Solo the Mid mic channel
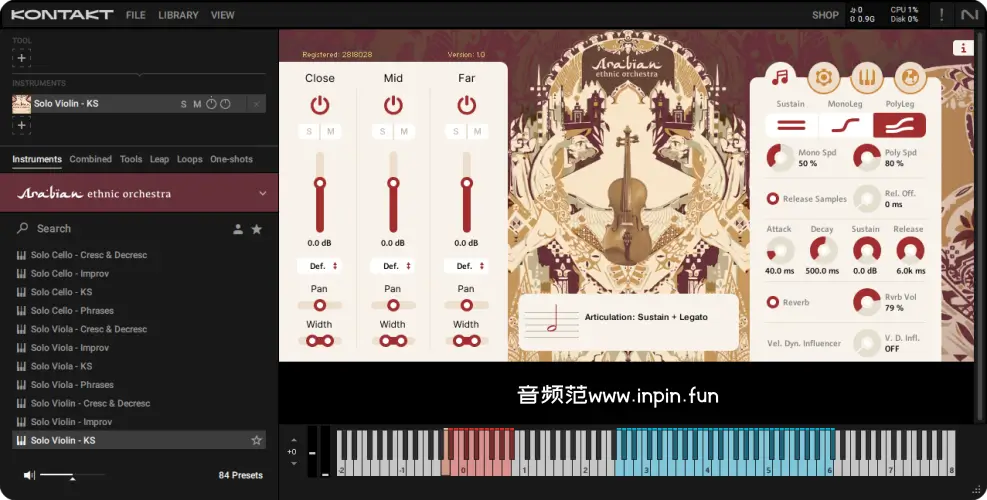This screenshot has width=987, height=500. 383,132
